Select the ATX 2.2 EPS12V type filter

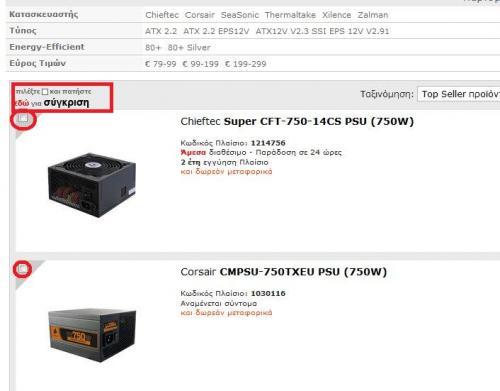pyautogui.click(x=216, y=31)
